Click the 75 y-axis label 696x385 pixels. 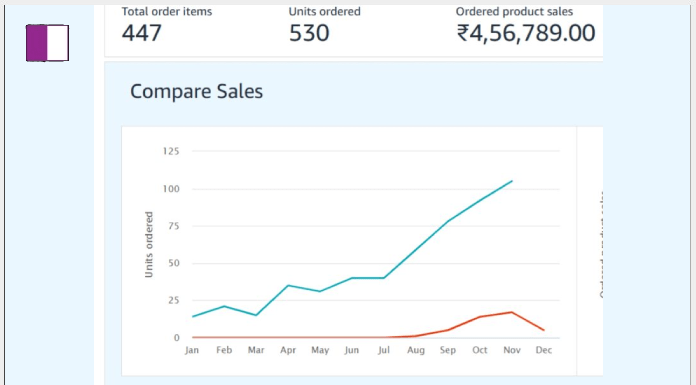tap(173, 226)
